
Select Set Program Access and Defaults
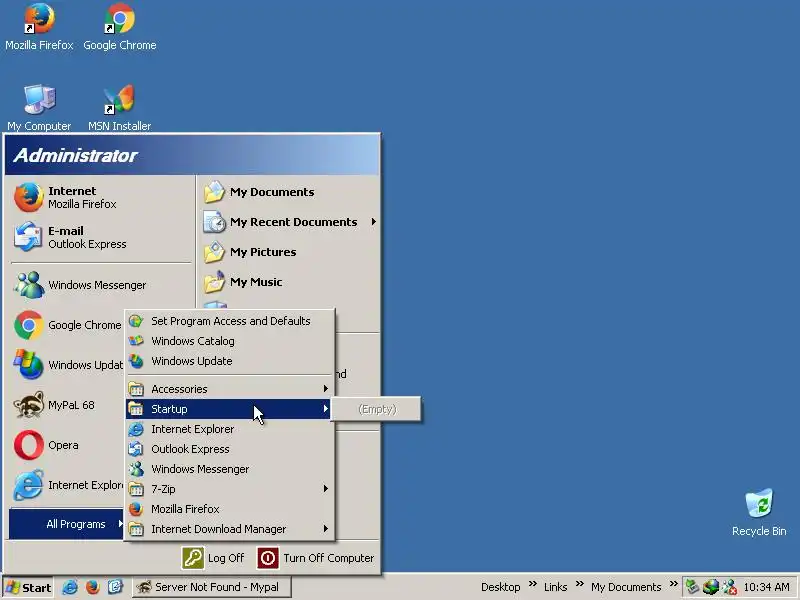tap(230, 321)
